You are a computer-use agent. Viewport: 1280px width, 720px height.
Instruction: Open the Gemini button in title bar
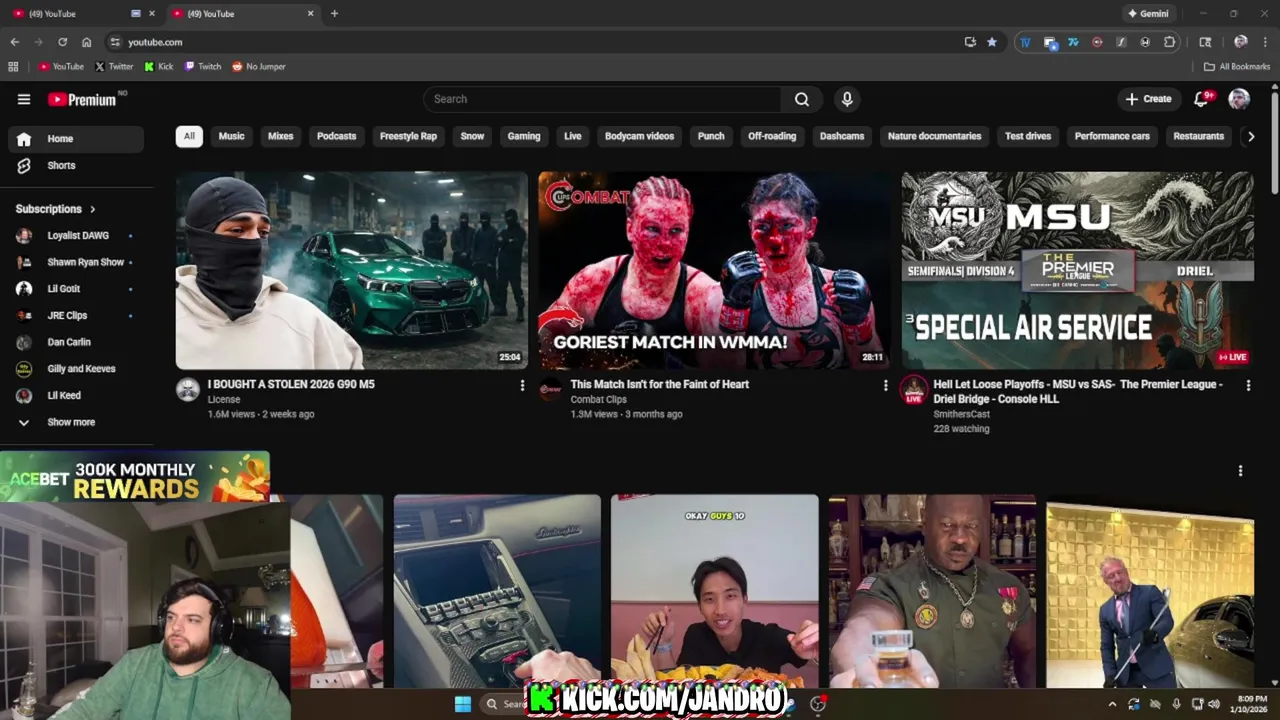(1147, 14)
